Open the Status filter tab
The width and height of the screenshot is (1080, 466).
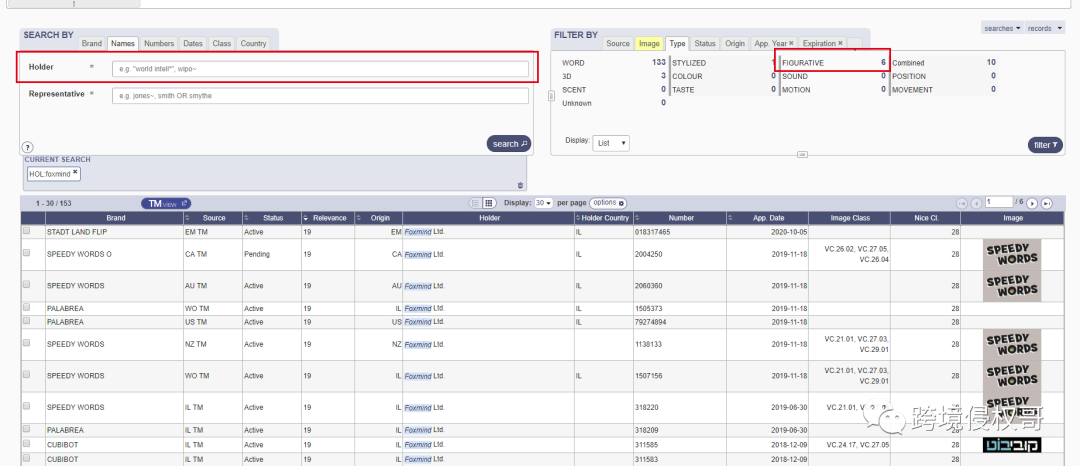[705, 44]
